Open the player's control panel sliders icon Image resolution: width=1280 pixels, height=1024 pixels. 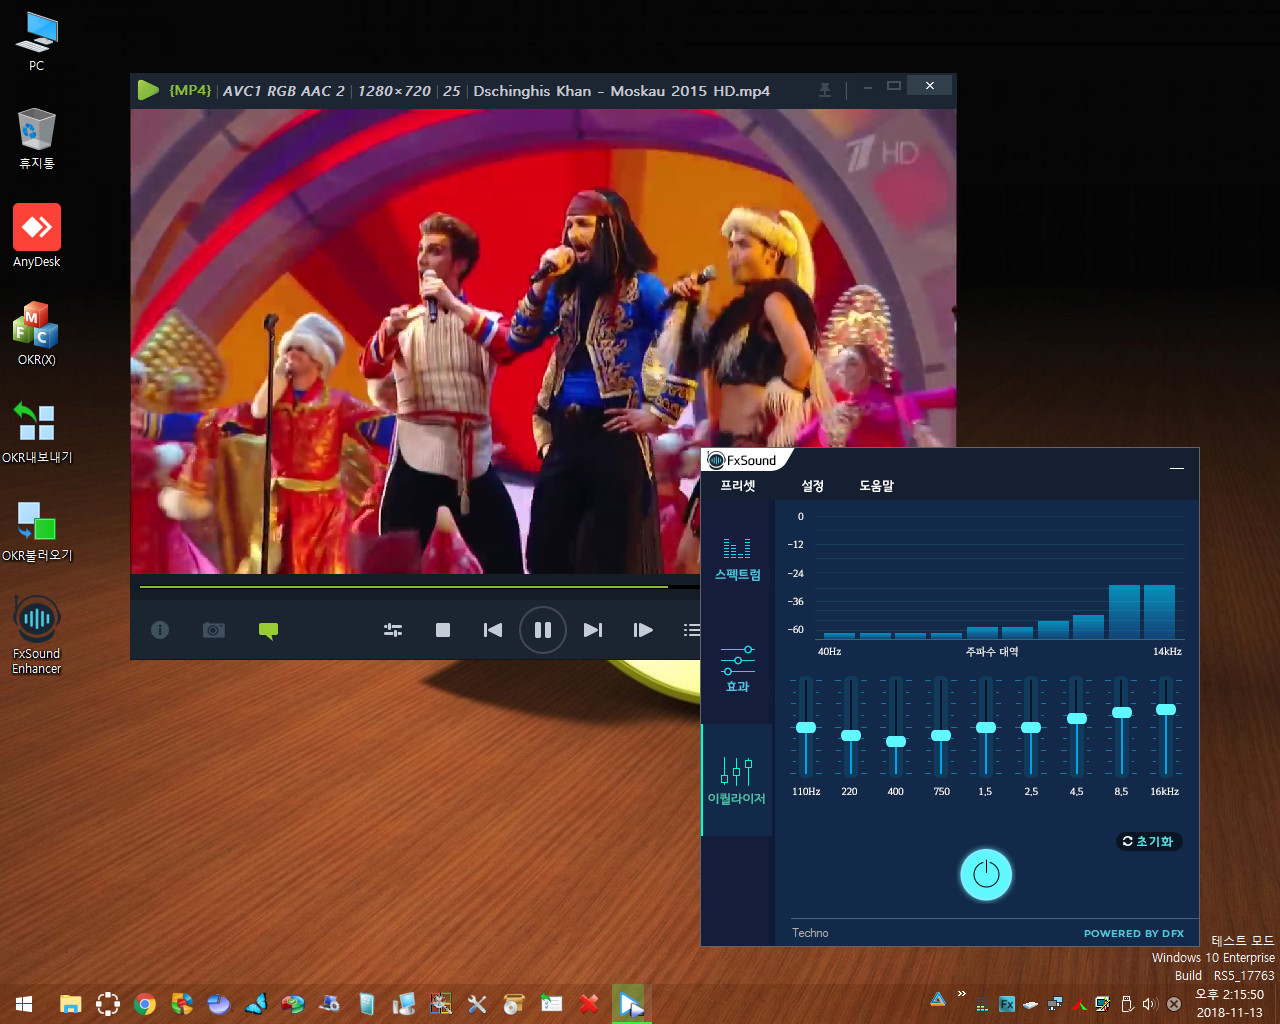point(393,630)
